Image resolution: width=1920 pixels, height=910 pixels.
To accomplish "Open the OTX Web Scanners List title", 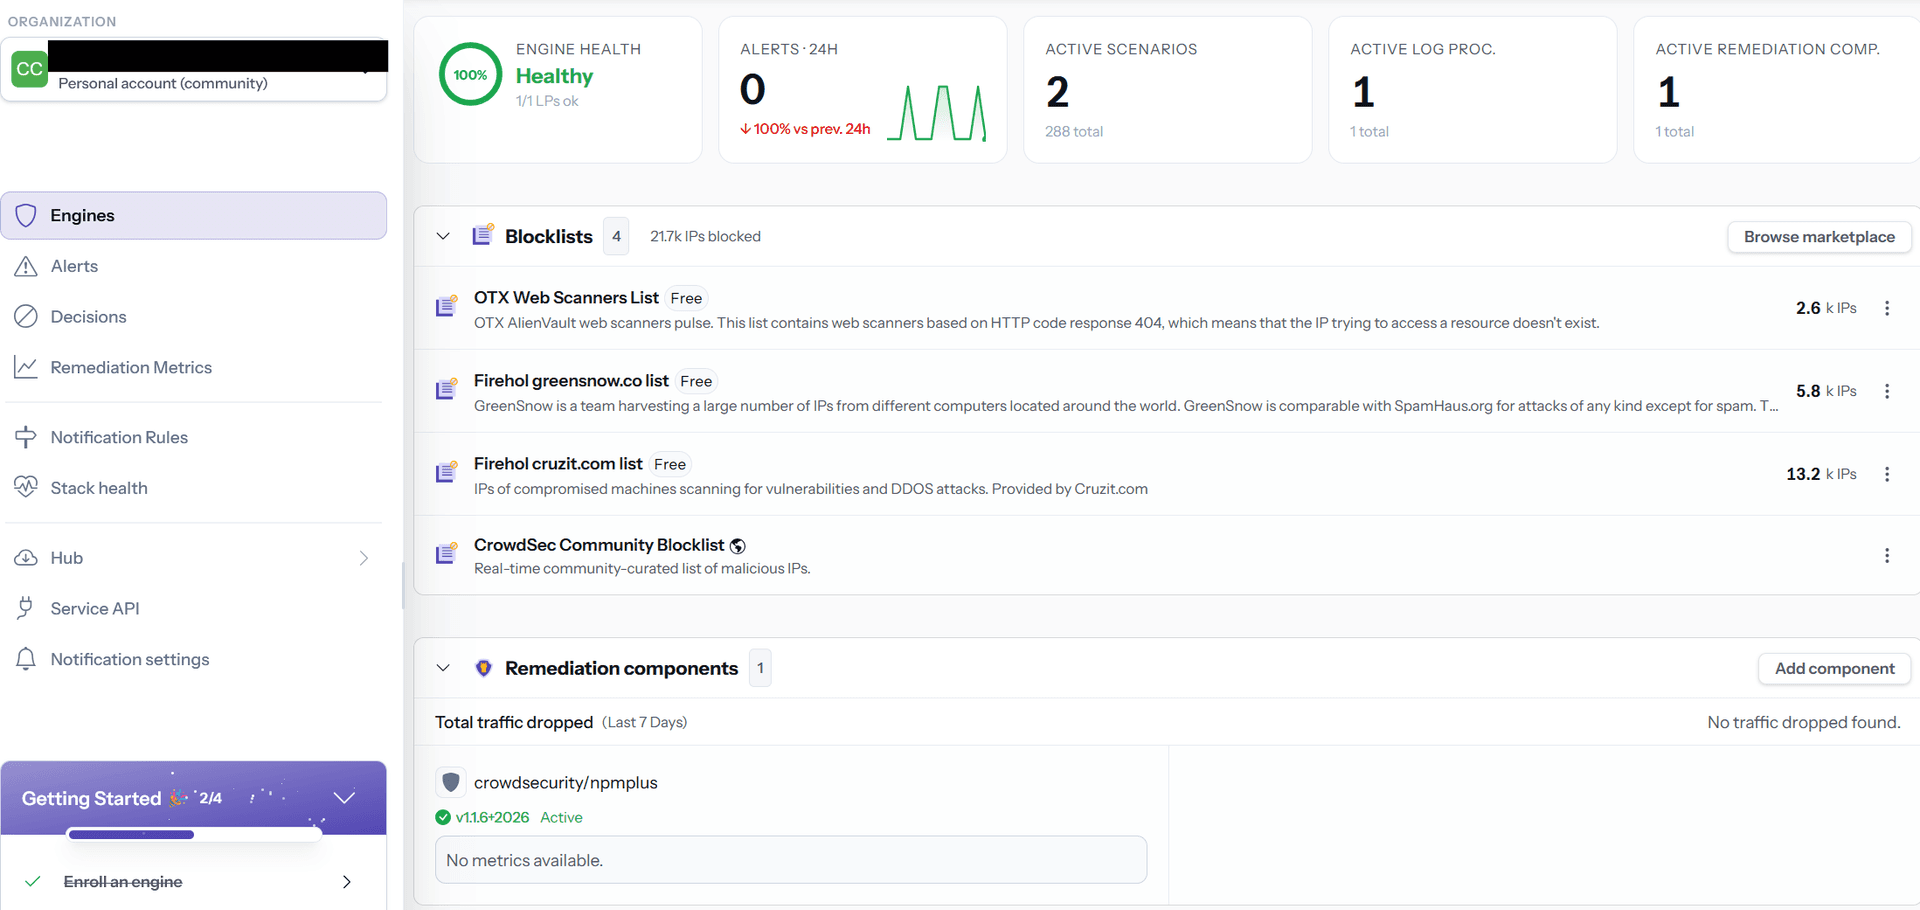I will coord(566,297).
